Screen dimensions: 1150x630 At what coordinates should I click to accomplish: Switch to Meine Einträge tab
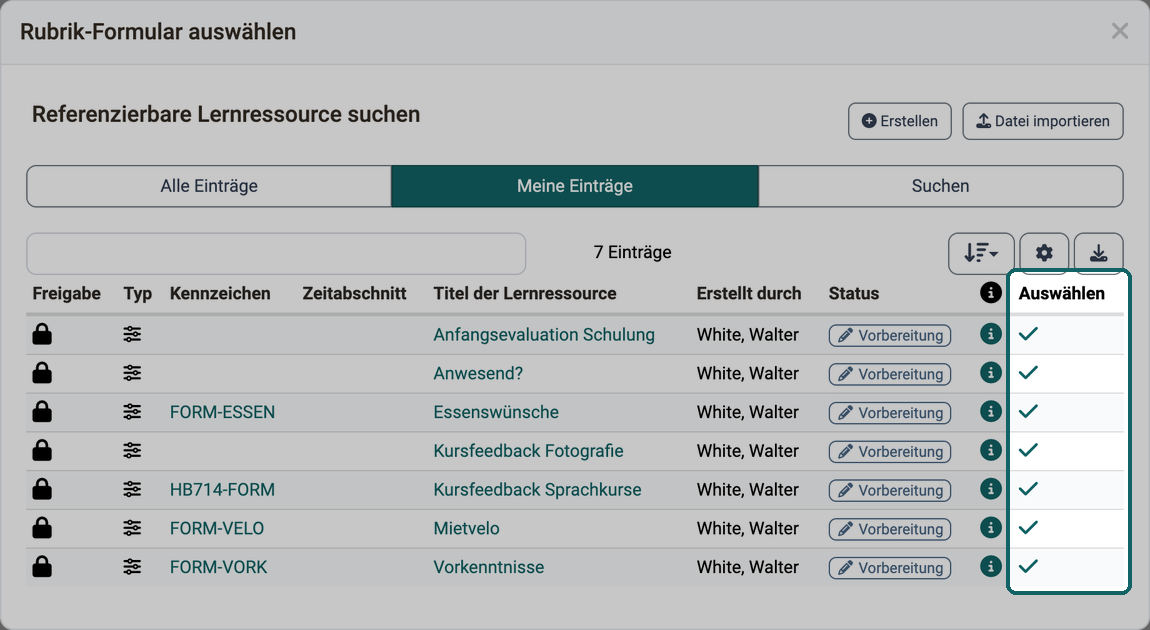pyautogui.click(x=575, y=186)
